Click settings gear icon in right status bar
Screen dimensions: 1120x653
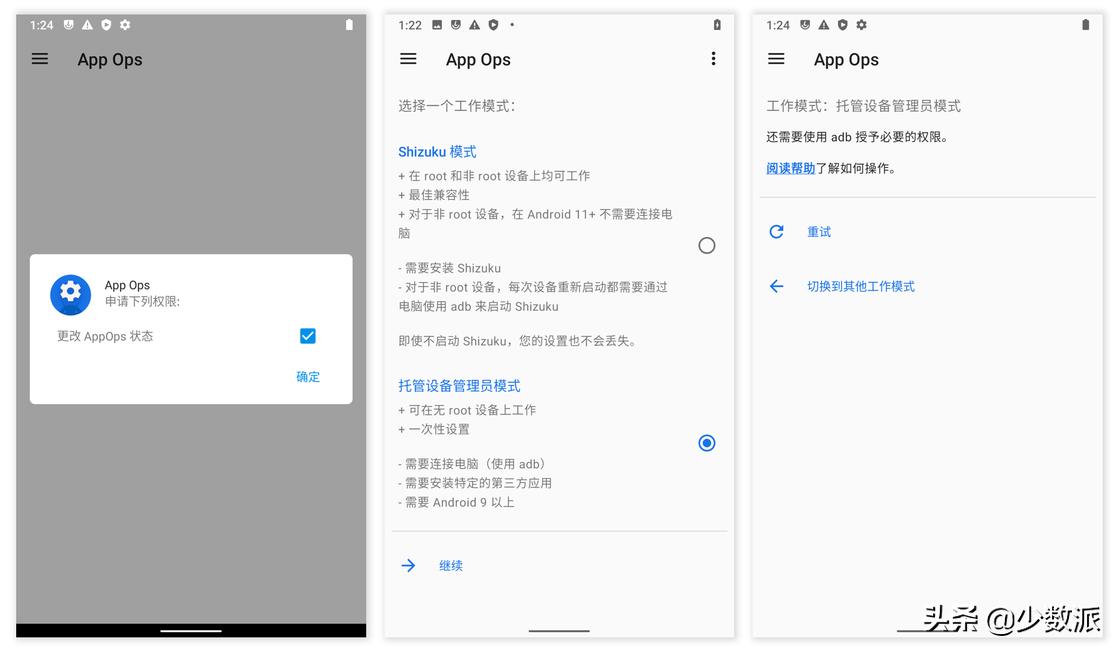(x=861, y=25)
